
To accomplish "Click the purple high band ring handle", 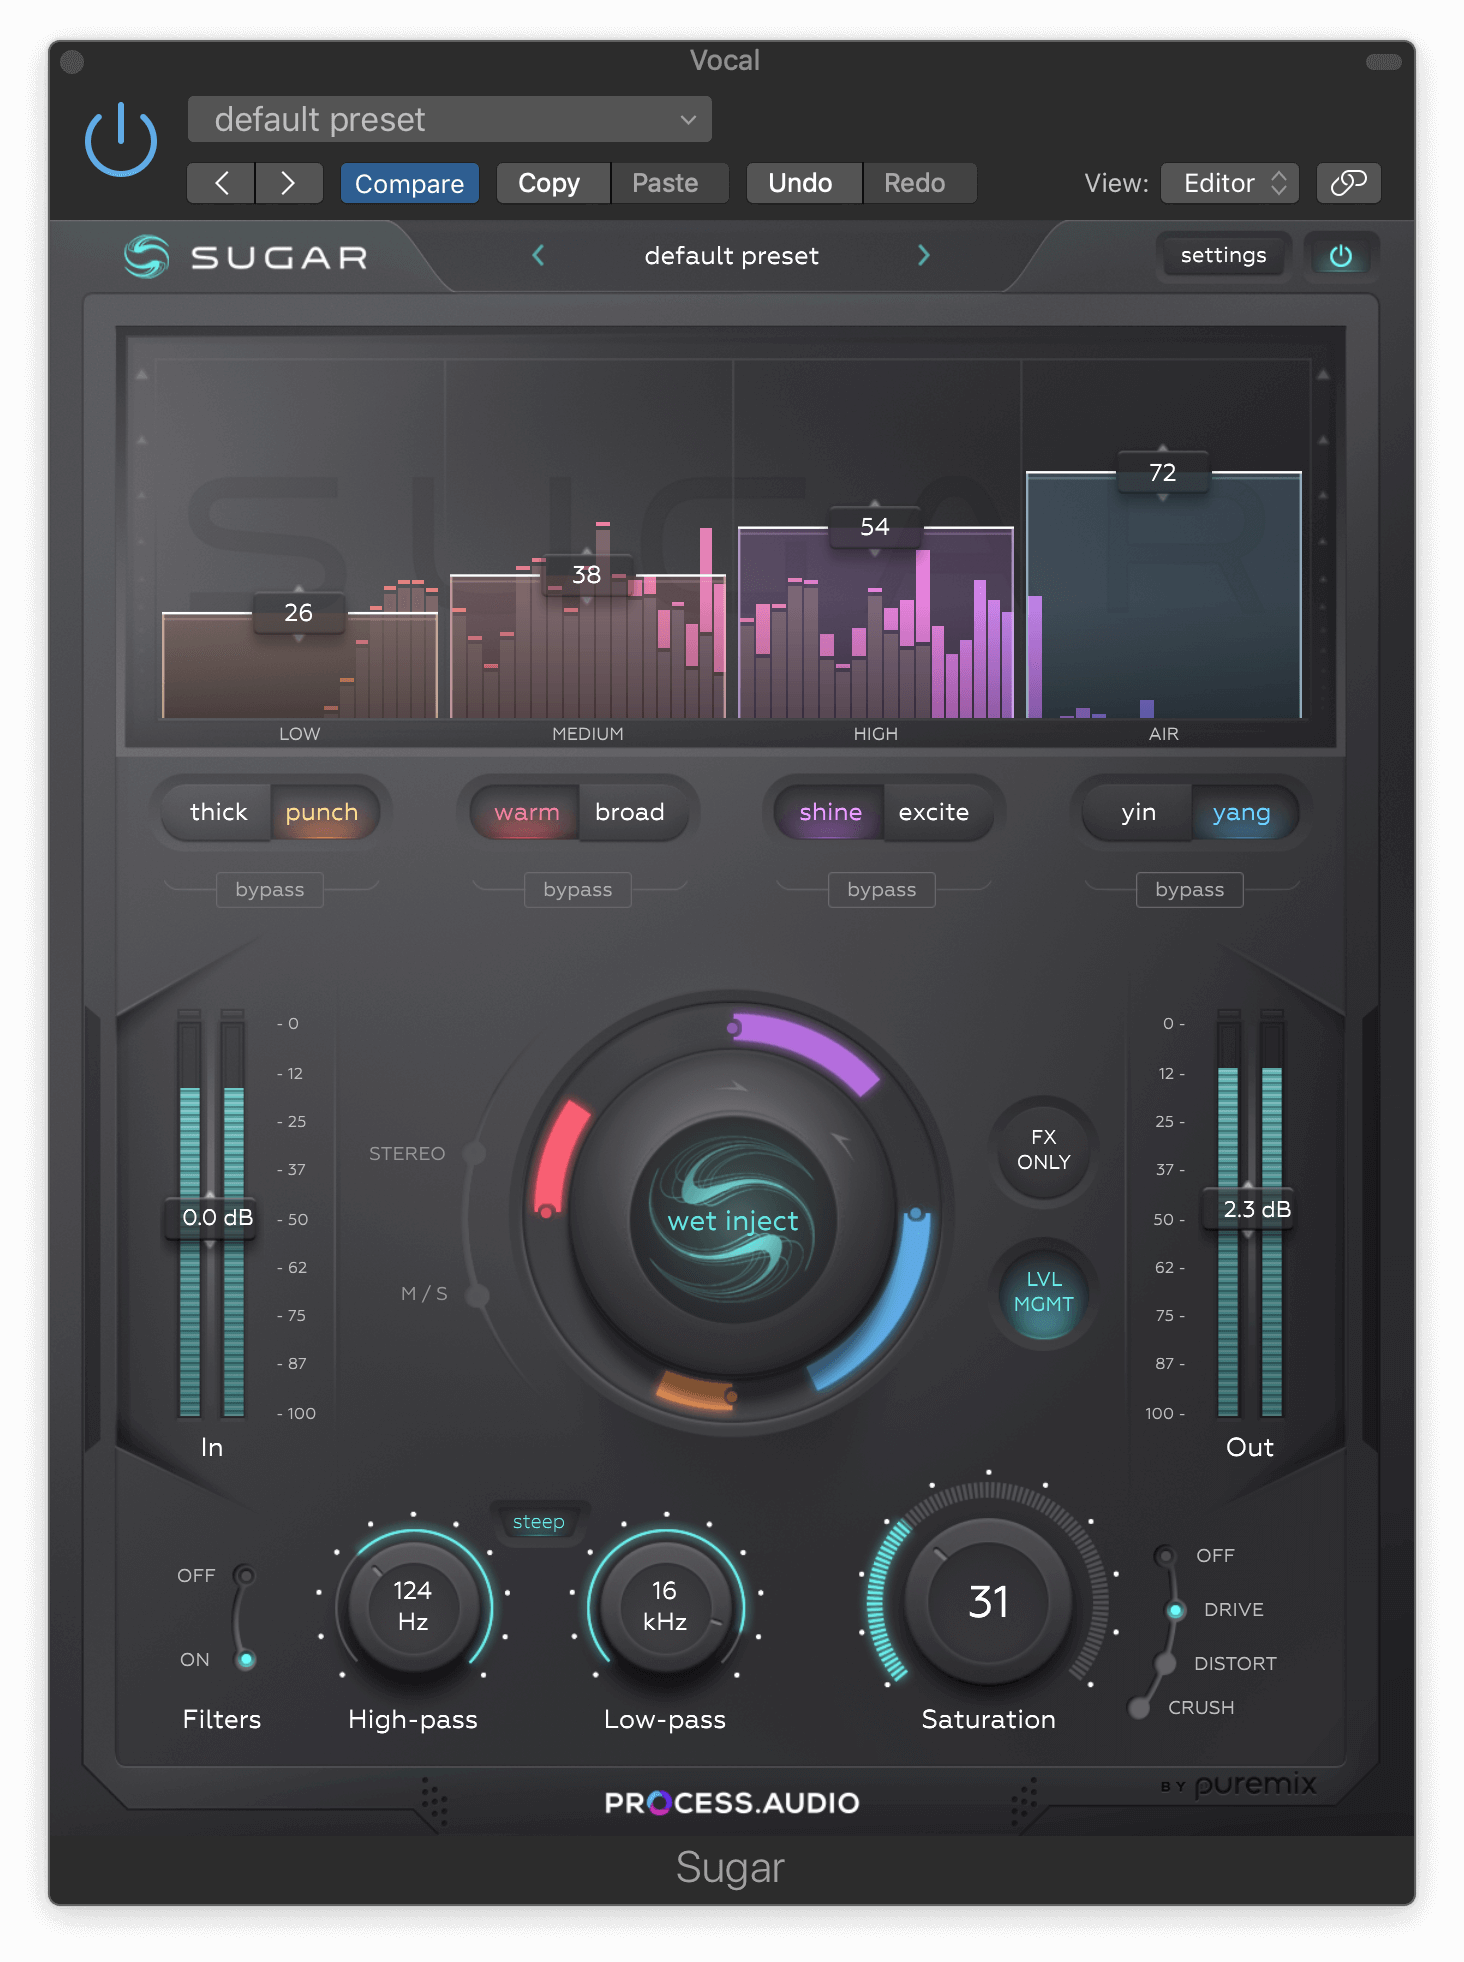I will click(x=734, y=1027).
